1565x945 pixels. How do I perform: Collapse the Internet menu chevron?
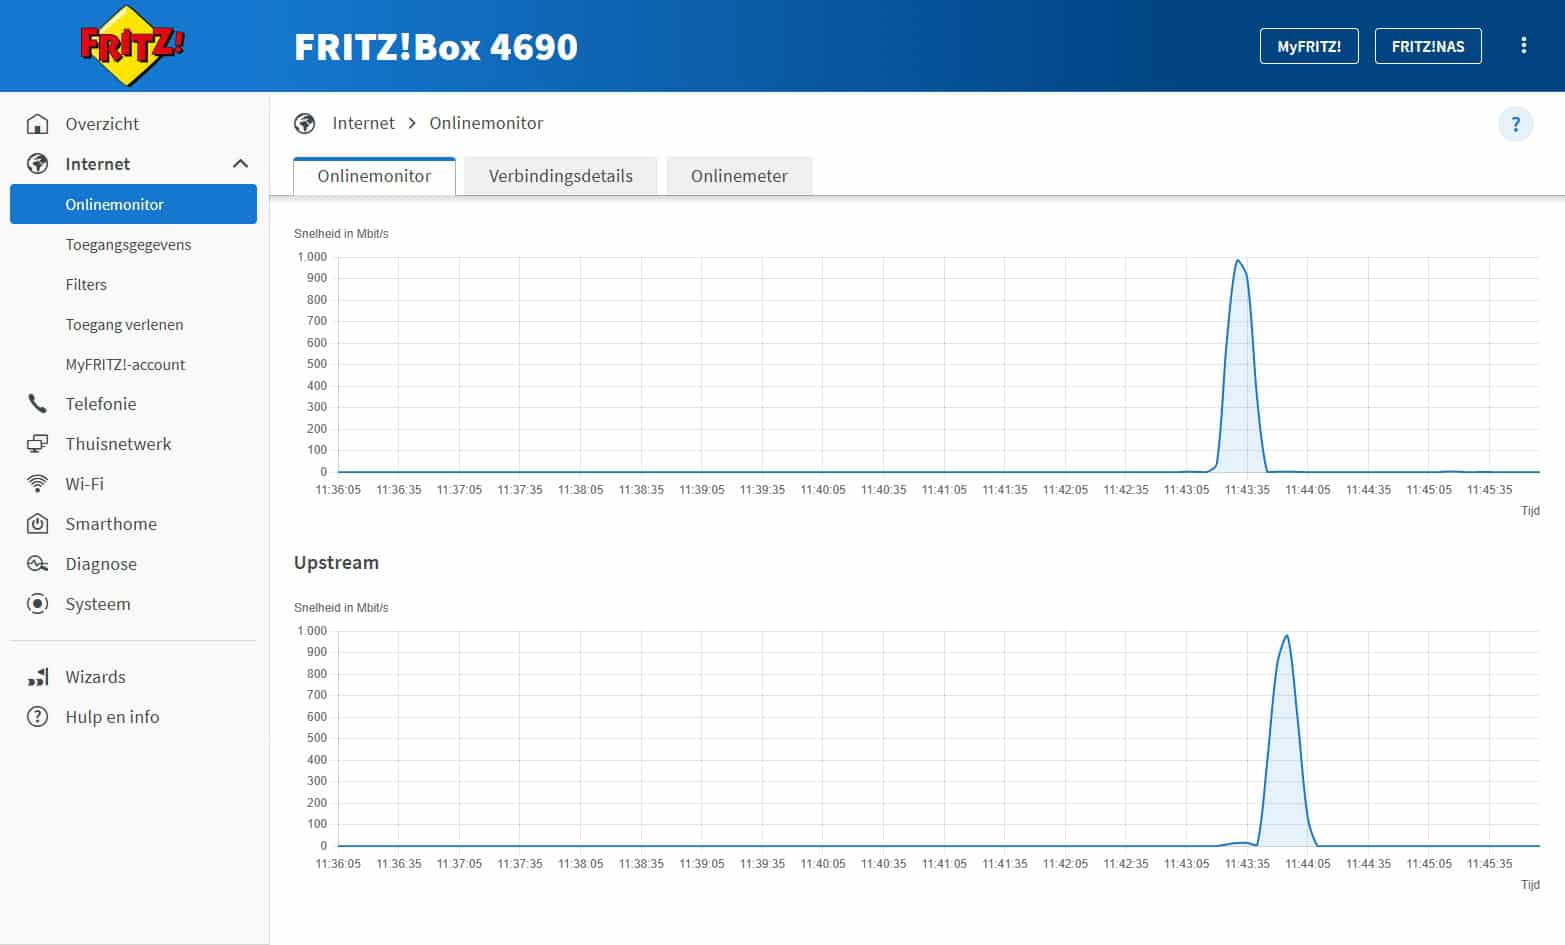240,164
